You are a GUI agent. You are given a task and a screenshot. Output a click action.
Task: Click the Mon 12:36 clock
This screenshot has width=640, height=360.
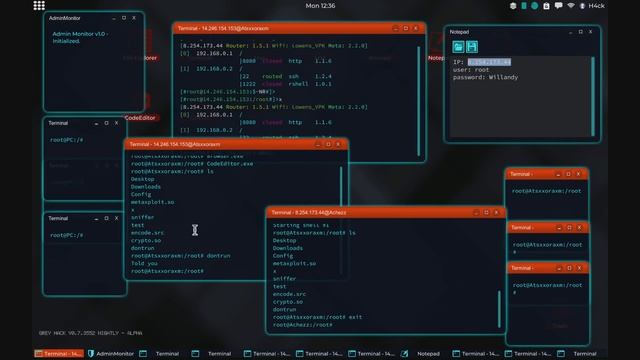tap(320, 6)
